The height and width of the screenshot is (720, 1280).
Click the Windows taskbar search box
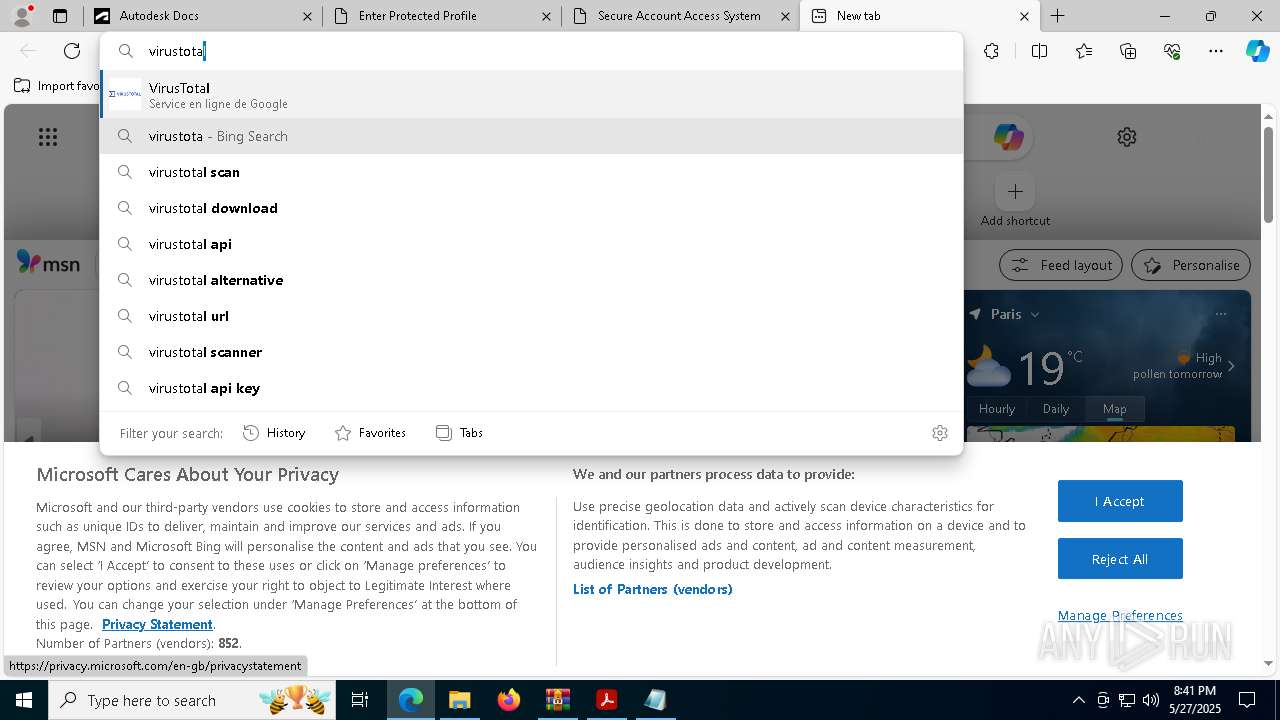pos(191,700)
